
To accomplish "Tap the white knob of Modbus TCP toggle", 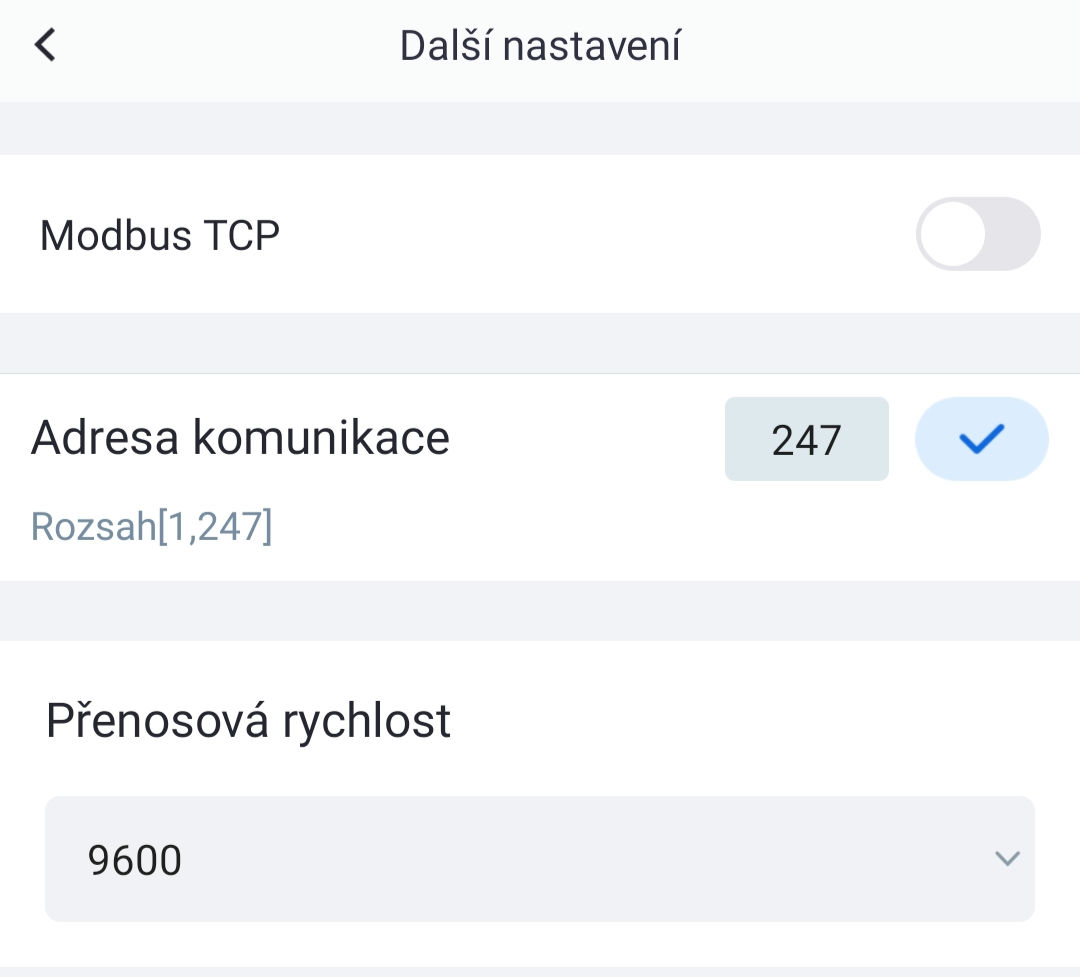I will (952, 234).
